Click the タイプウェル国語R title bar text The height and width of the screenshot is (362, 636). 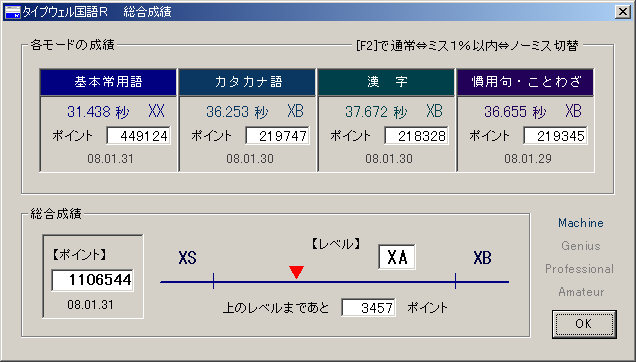65,12
